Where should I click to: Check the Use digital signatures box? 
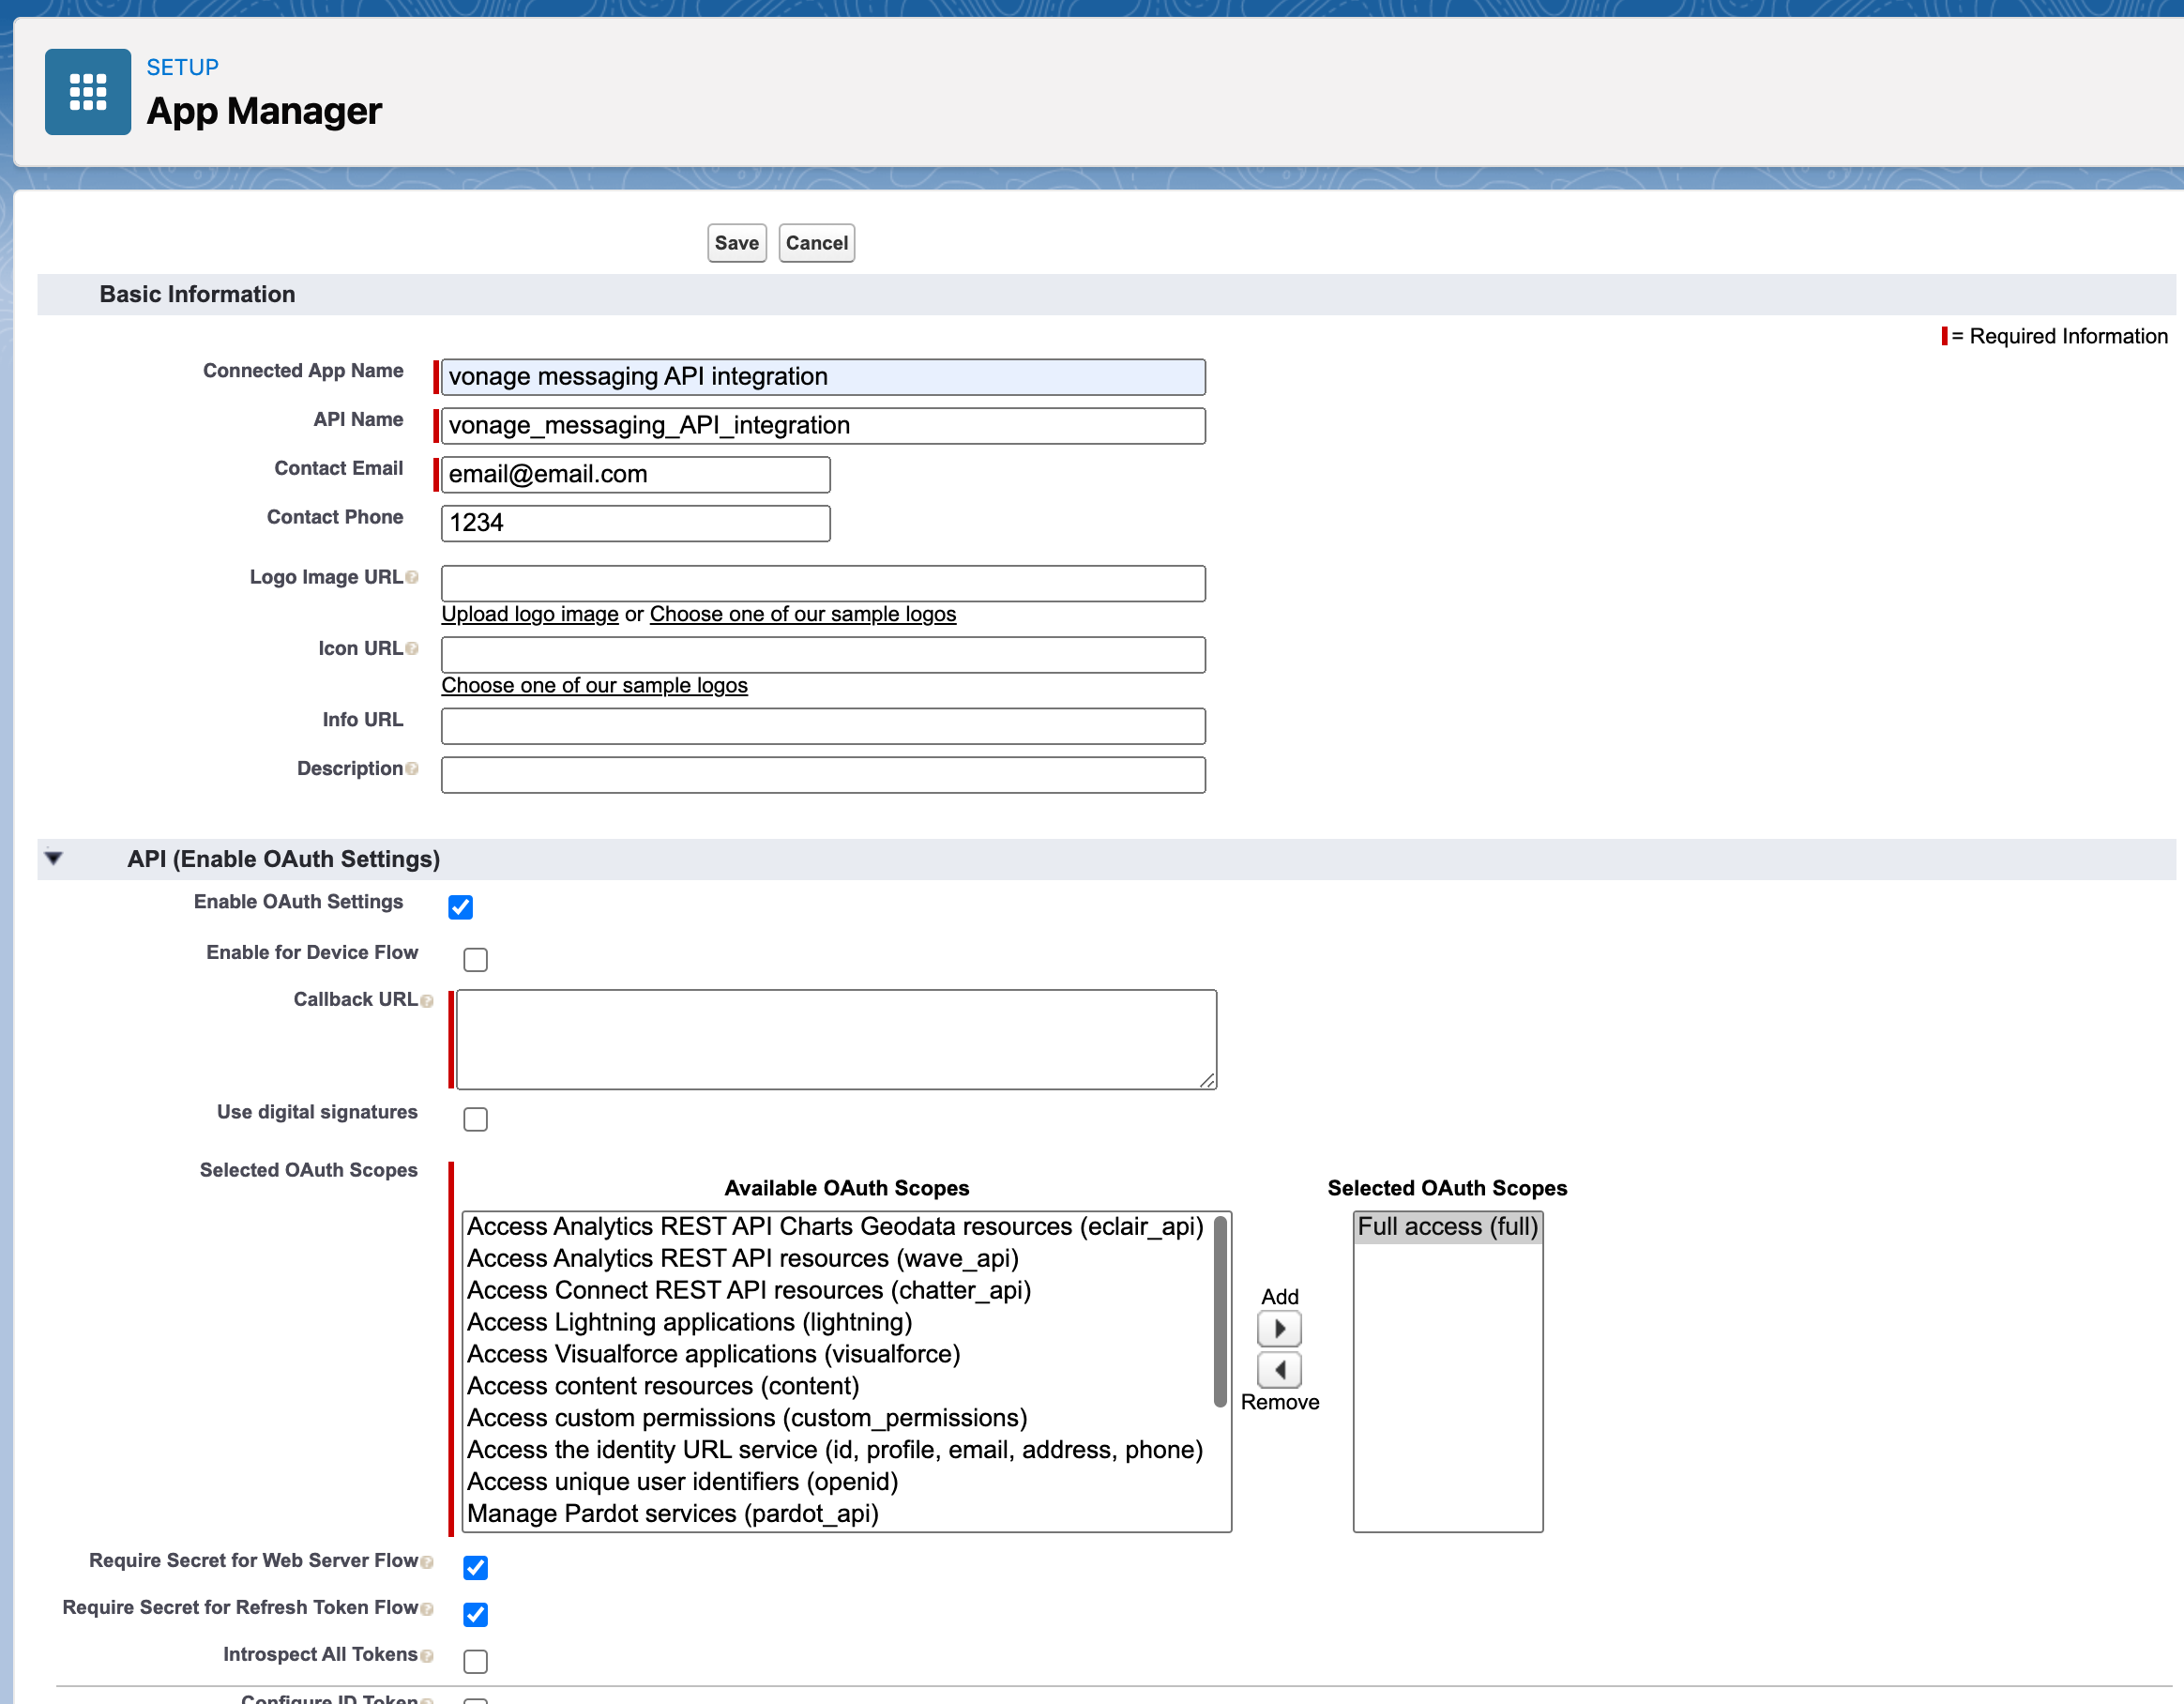point(476,1119)
